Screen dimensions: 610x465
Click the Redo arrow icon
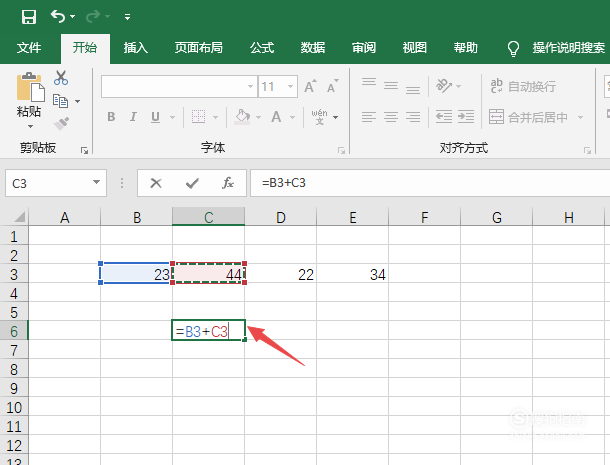(93, 16)
